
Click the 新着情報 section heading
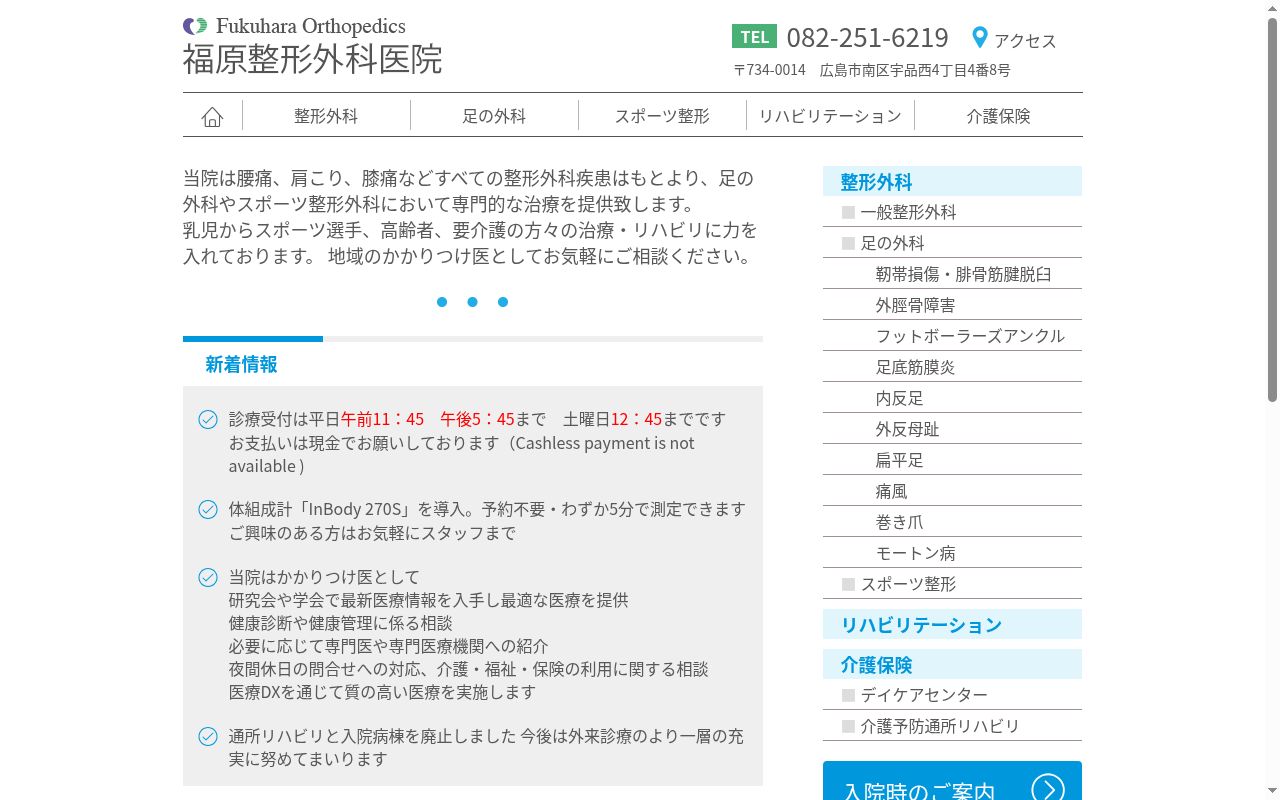click(x=241, y=365)
